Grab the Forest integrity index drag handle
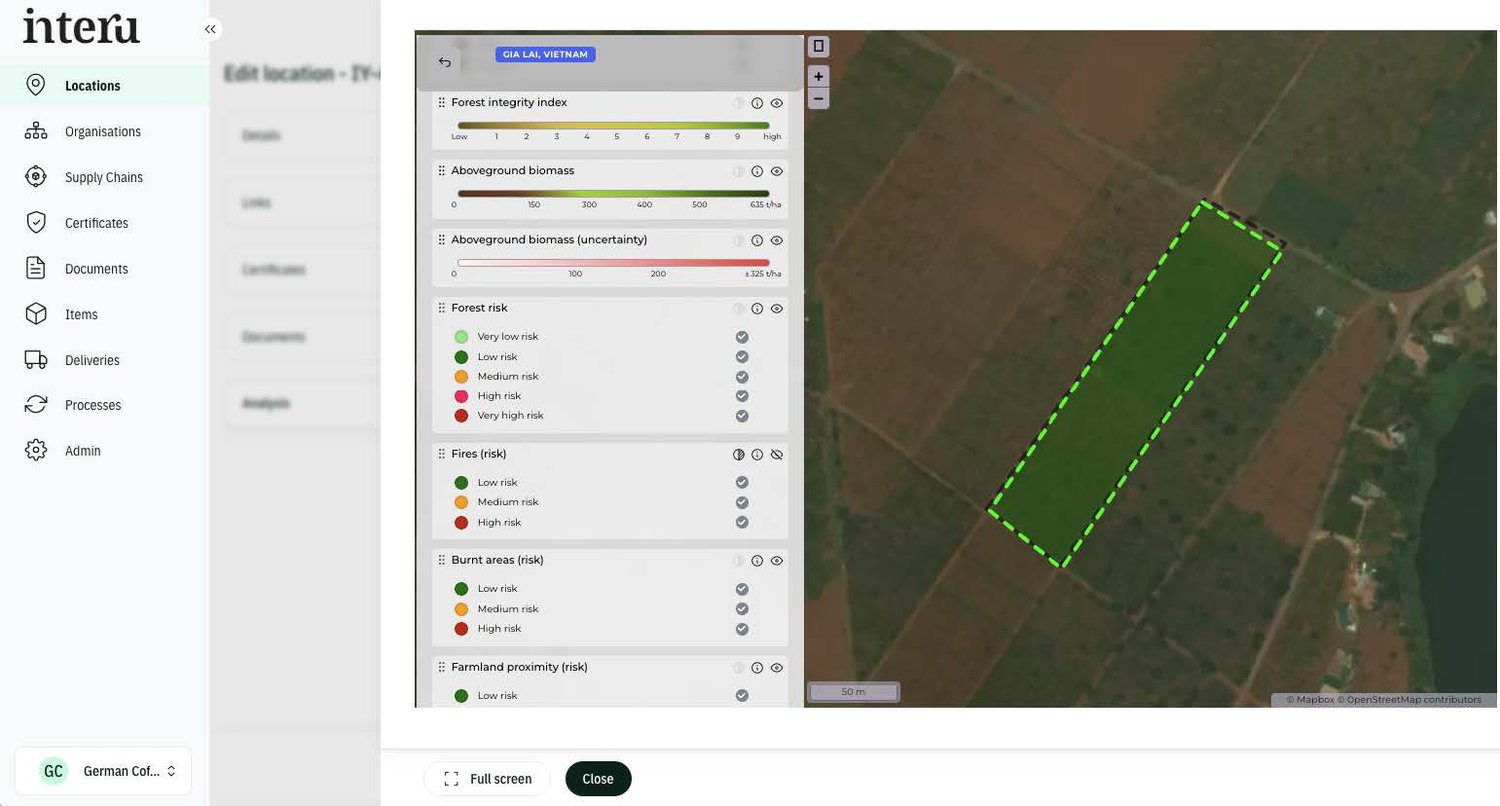Viewport: 1500px width, 806px height. [442, 103]
